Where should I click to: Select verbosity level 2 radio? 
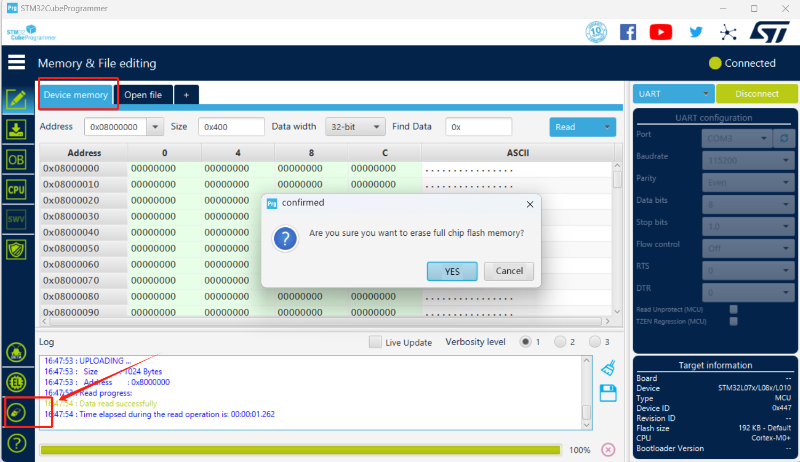coord(560,342)
